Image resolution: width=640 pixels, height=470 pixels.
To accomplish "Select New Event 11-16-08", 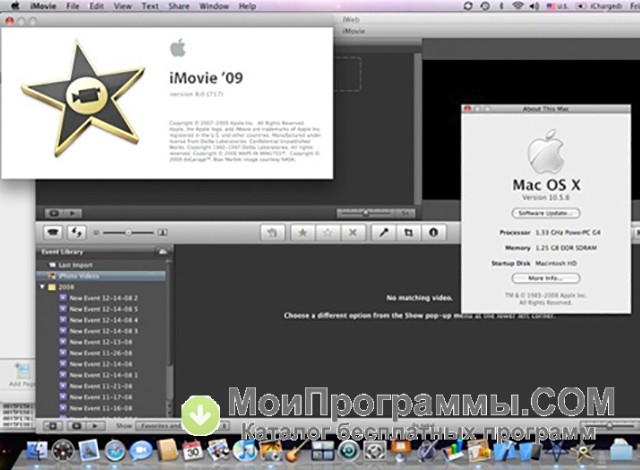I will (x=102, y=408).
